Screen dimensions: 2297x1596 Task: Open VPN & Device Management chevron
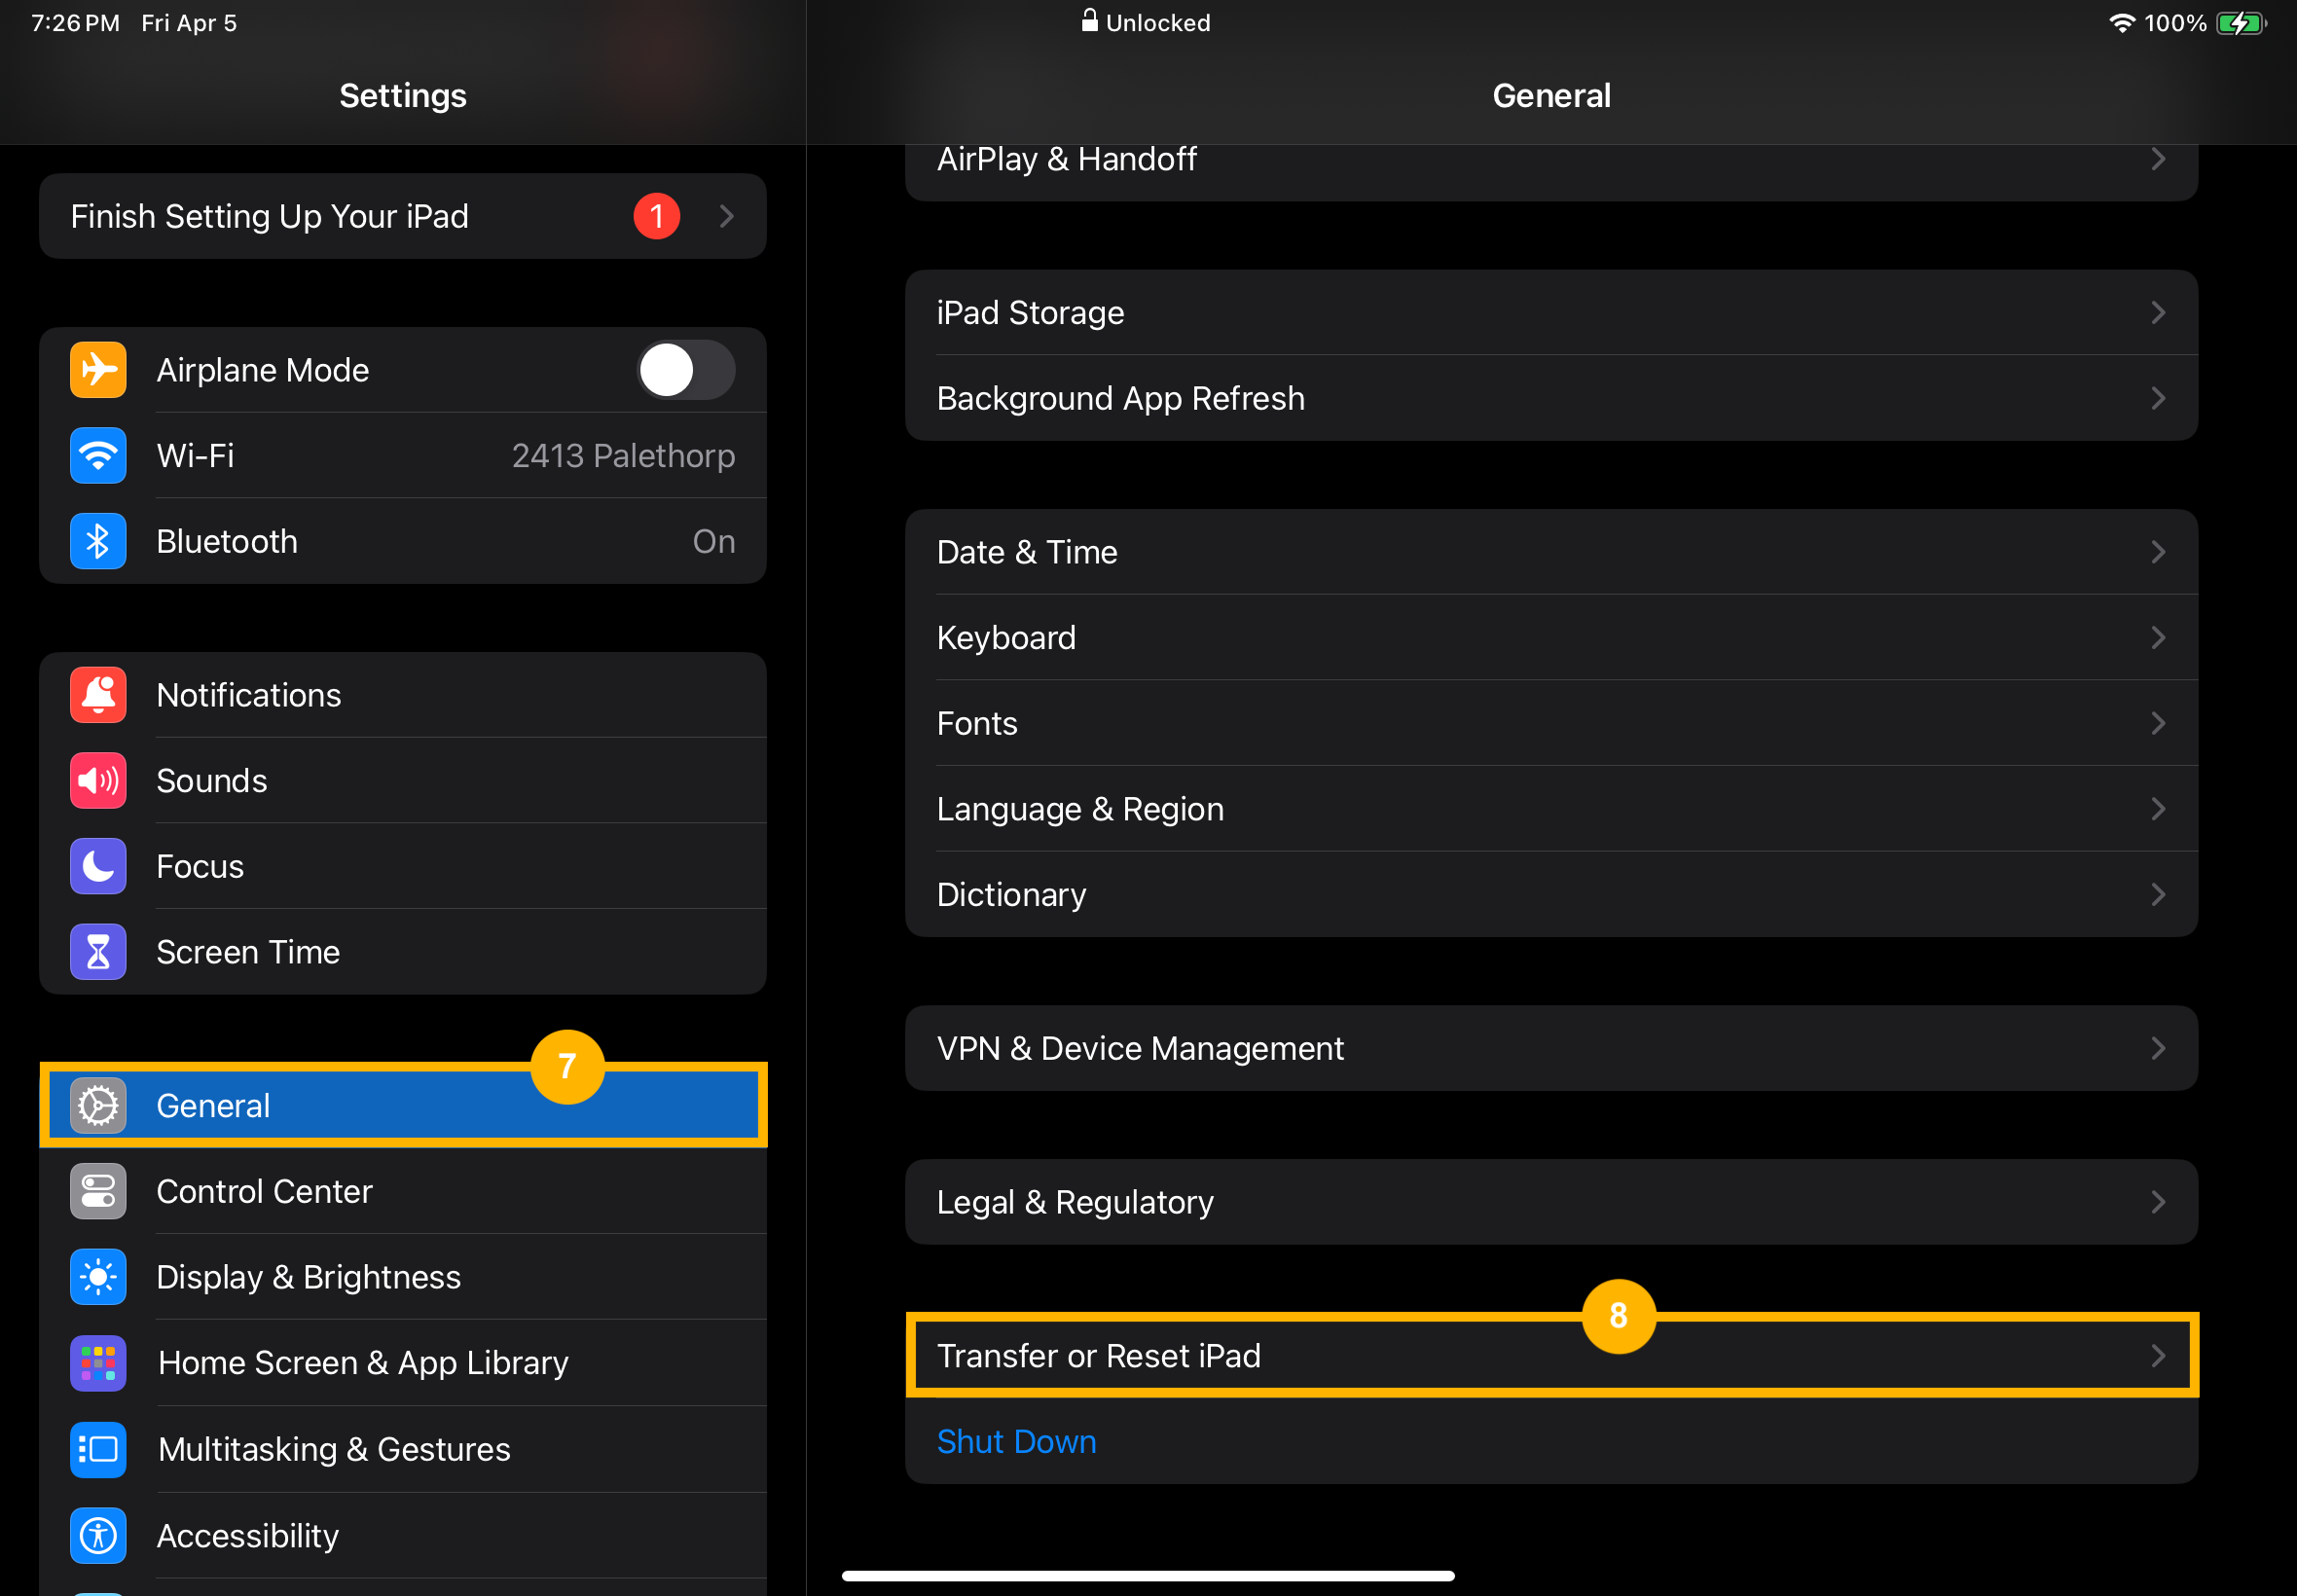(2158, 1048)
